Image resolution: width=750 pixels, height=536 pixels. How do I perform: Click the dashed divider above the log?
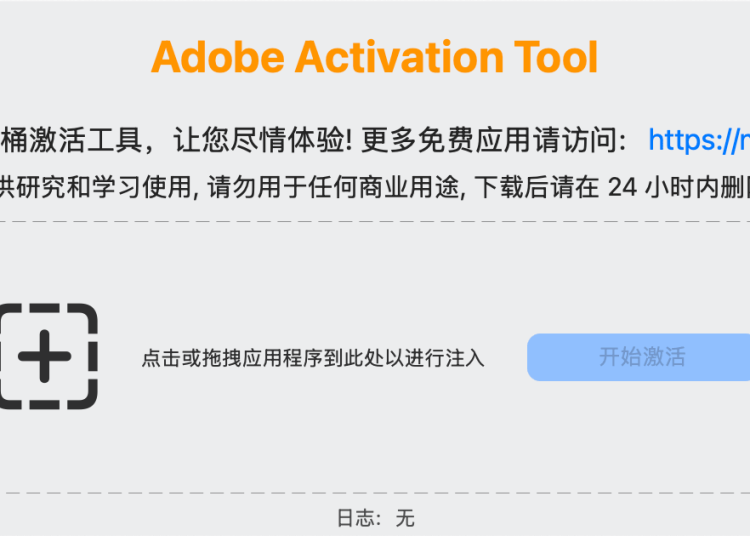tap(375, 492)
